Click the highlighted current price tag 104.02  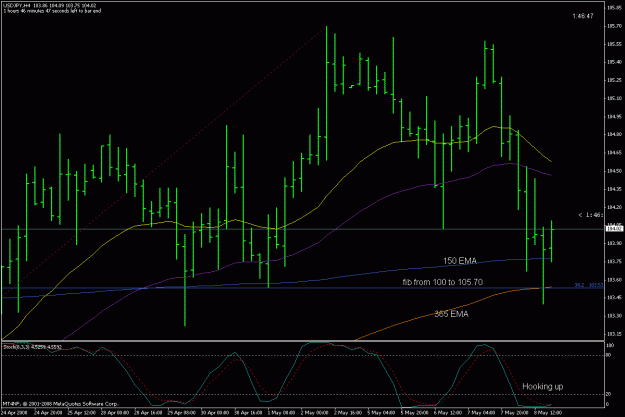click(614, 229)
